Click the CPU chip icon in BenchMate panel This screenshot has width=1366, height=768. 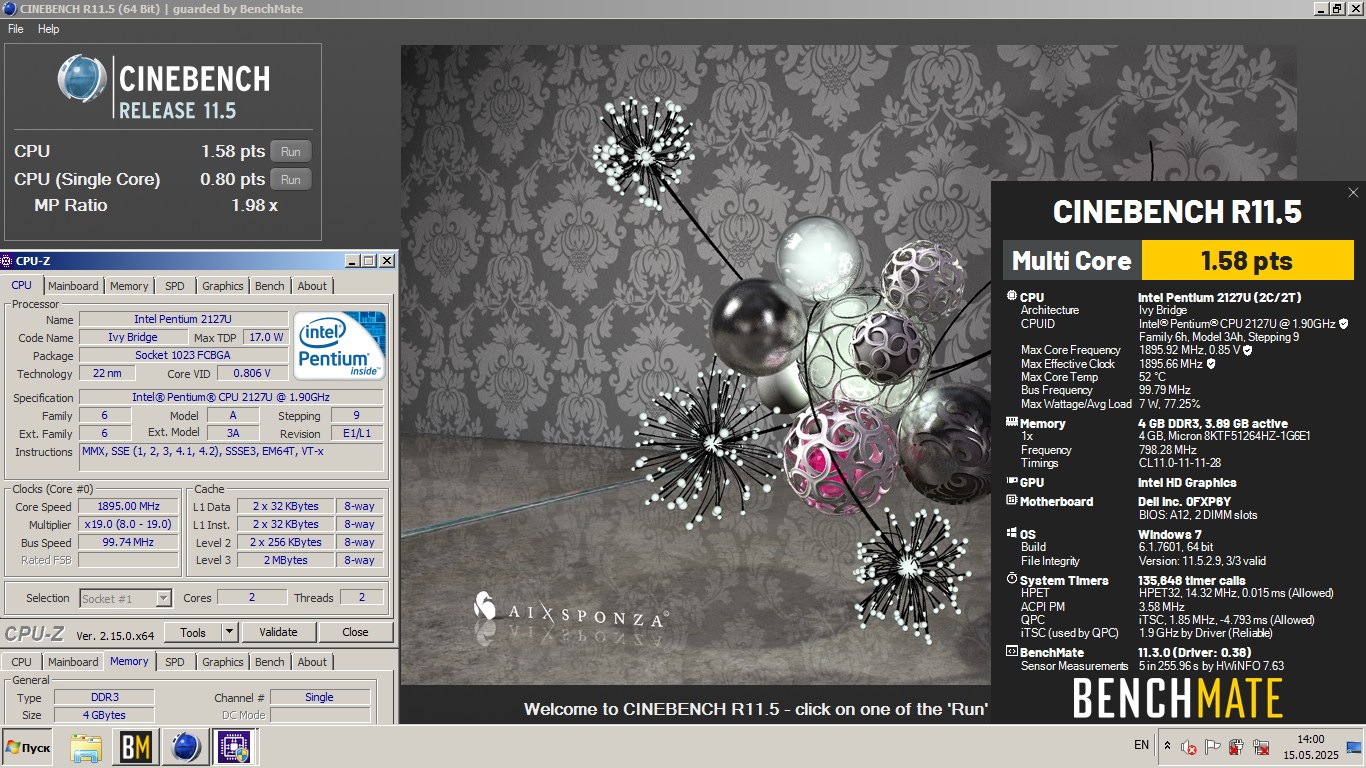click(x=1011, y=297)
